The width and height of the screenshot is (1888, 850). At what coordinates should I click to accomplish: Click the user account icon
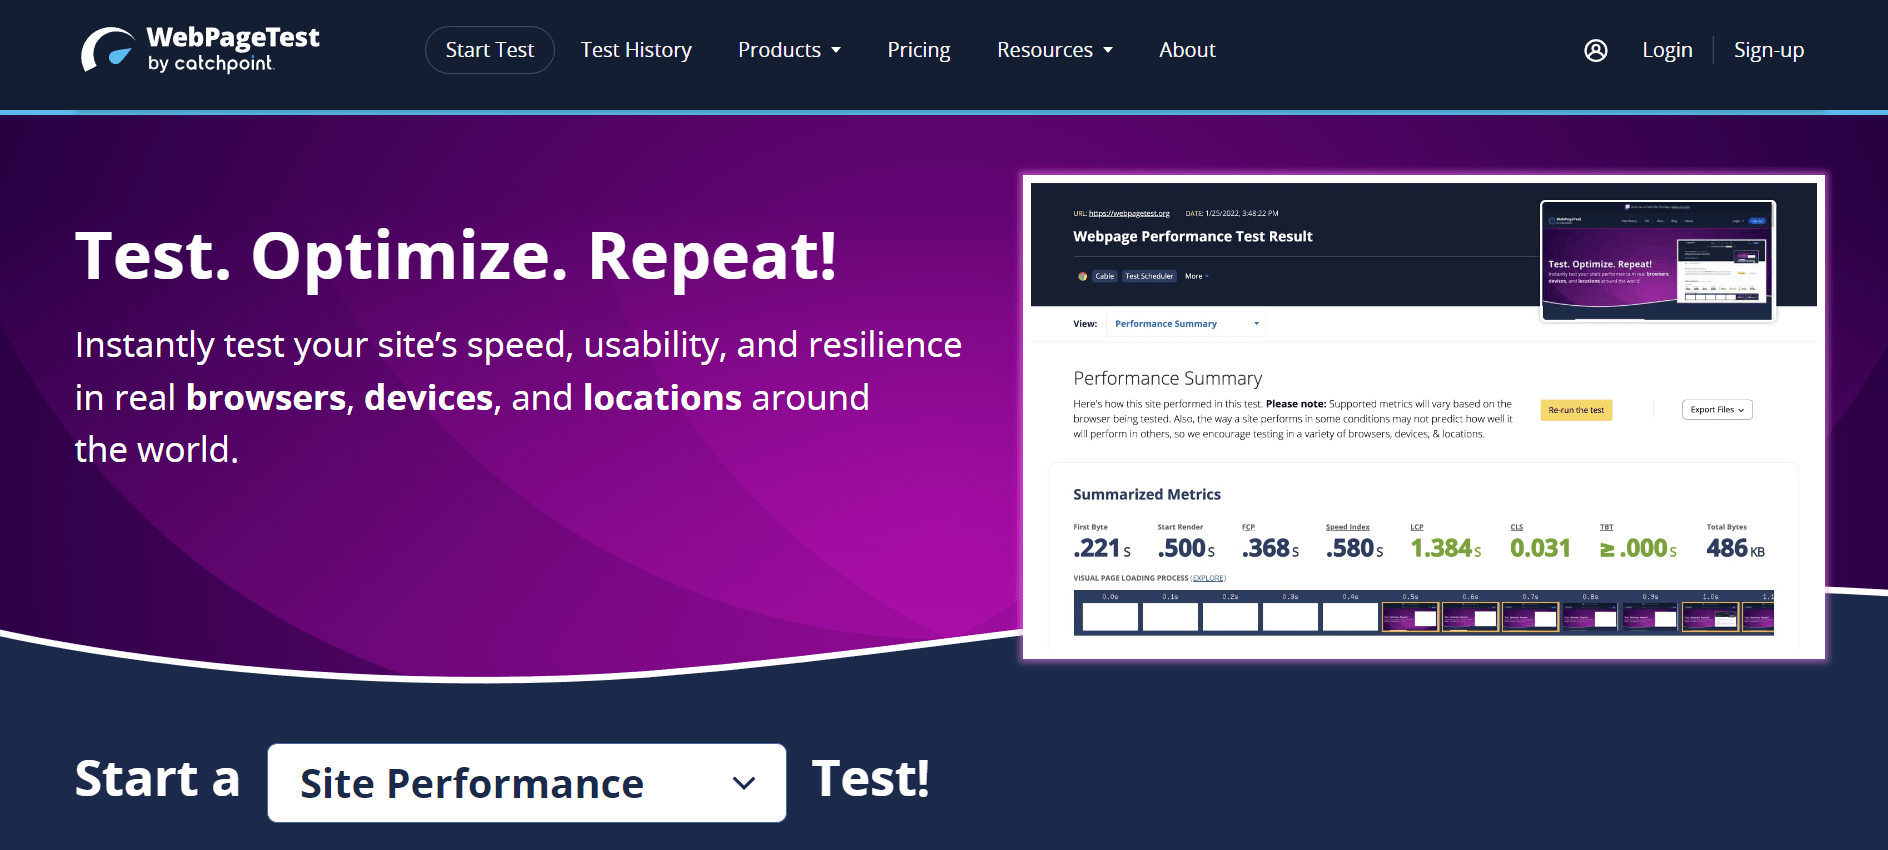tap(1596, 50)
